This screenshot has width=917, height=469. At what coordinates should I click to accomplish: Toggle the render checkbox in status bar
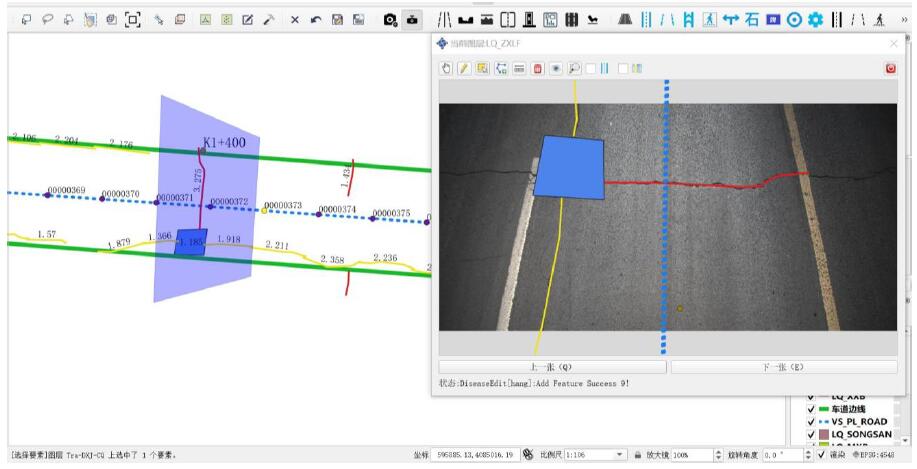coord(822,454)
